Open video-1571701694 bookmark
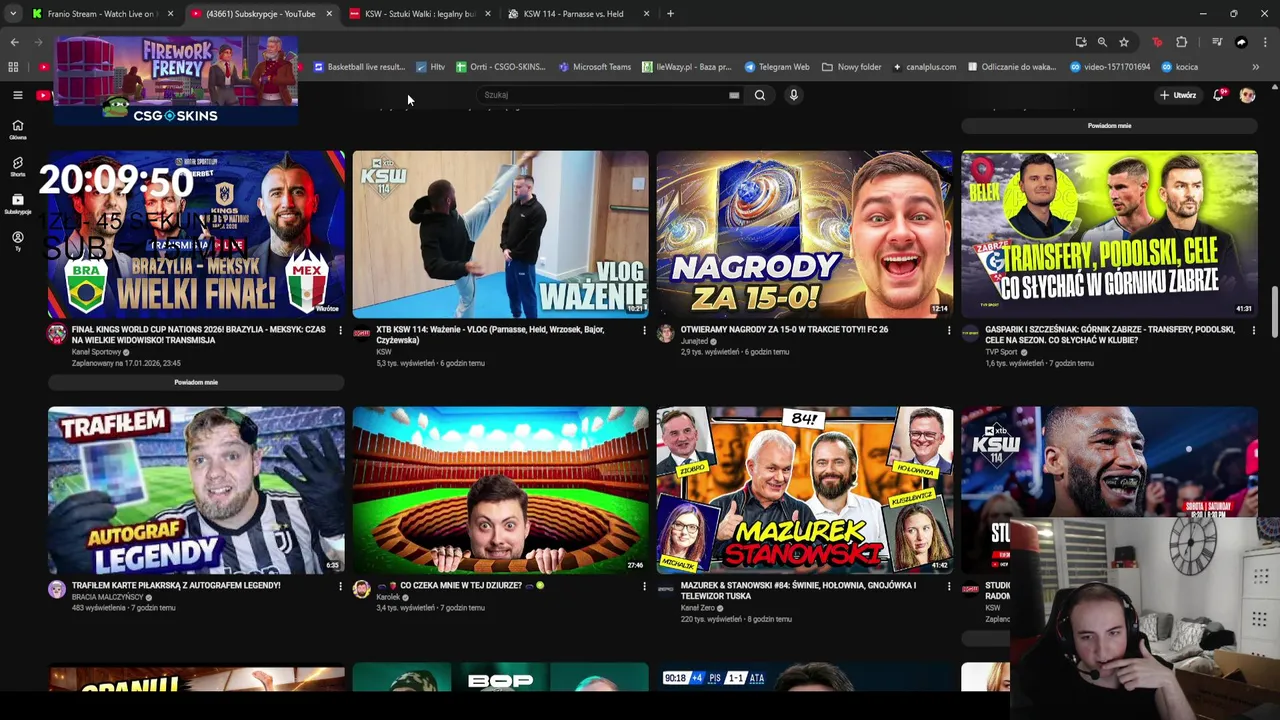This screenshot has width=1280, height=720. click(1110, 67)
